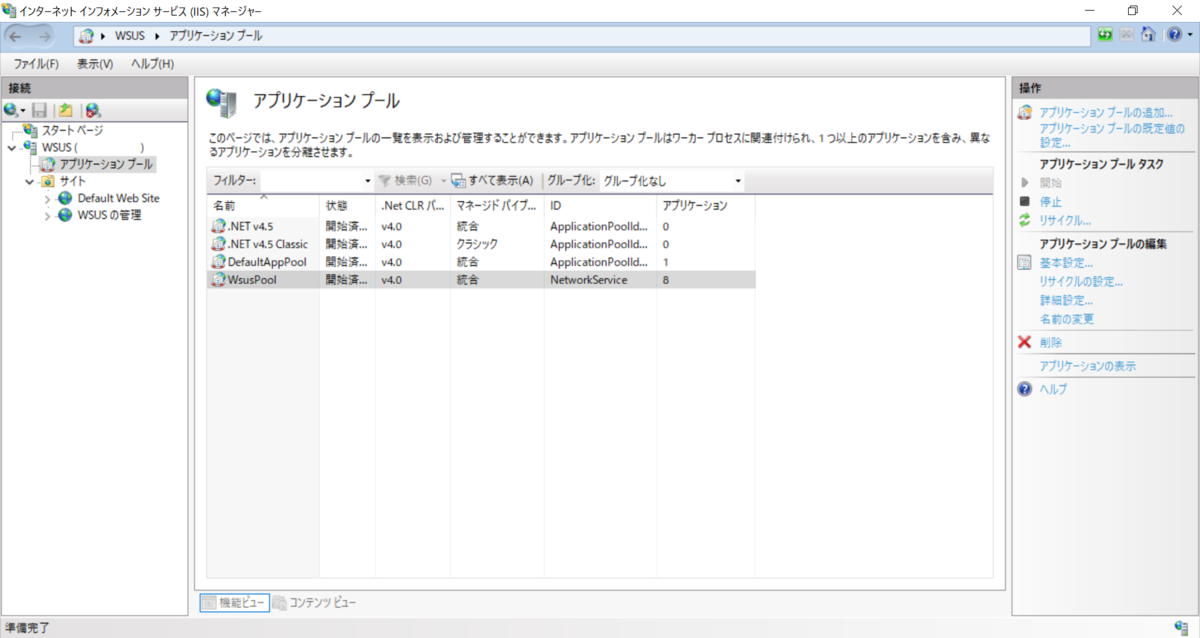Click the WSUS segment in the breadcrumb

(x=130, y=36)
